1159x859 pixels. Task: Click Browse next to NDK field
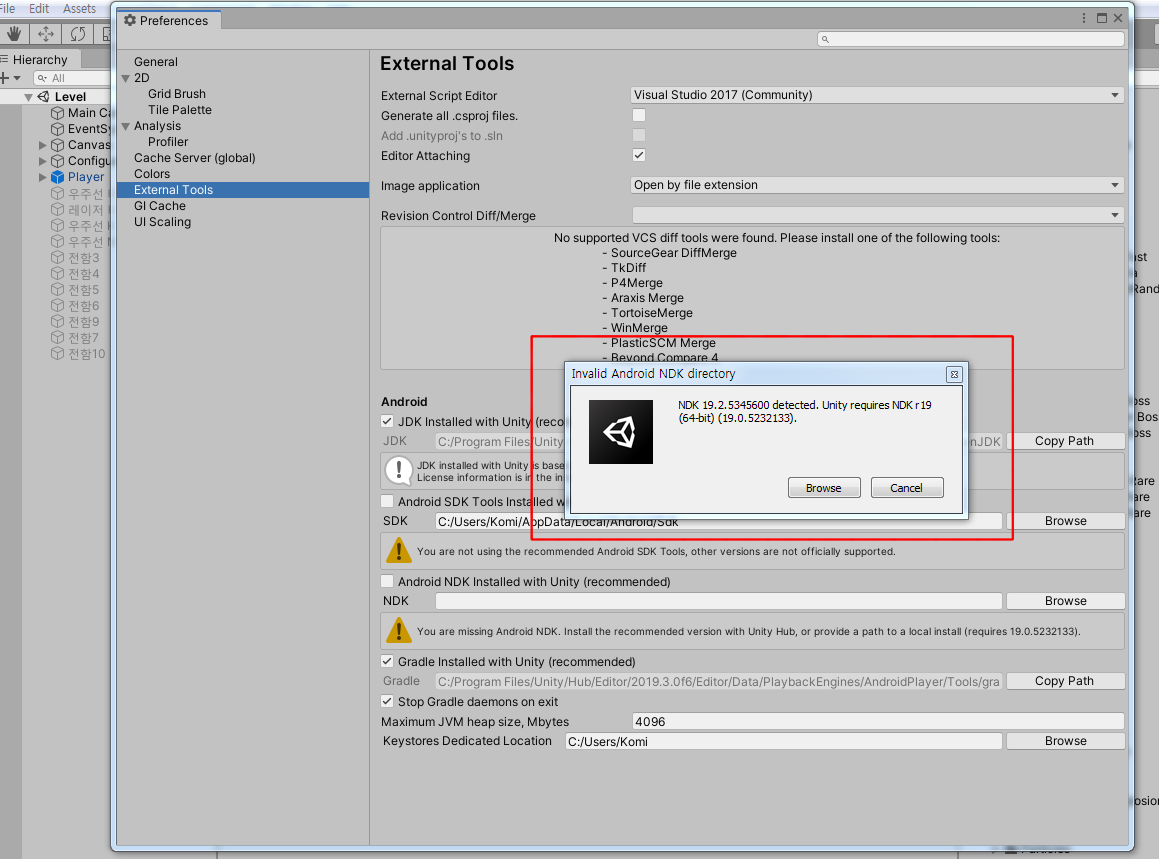pyautogui.click(x=1065, y=601)
